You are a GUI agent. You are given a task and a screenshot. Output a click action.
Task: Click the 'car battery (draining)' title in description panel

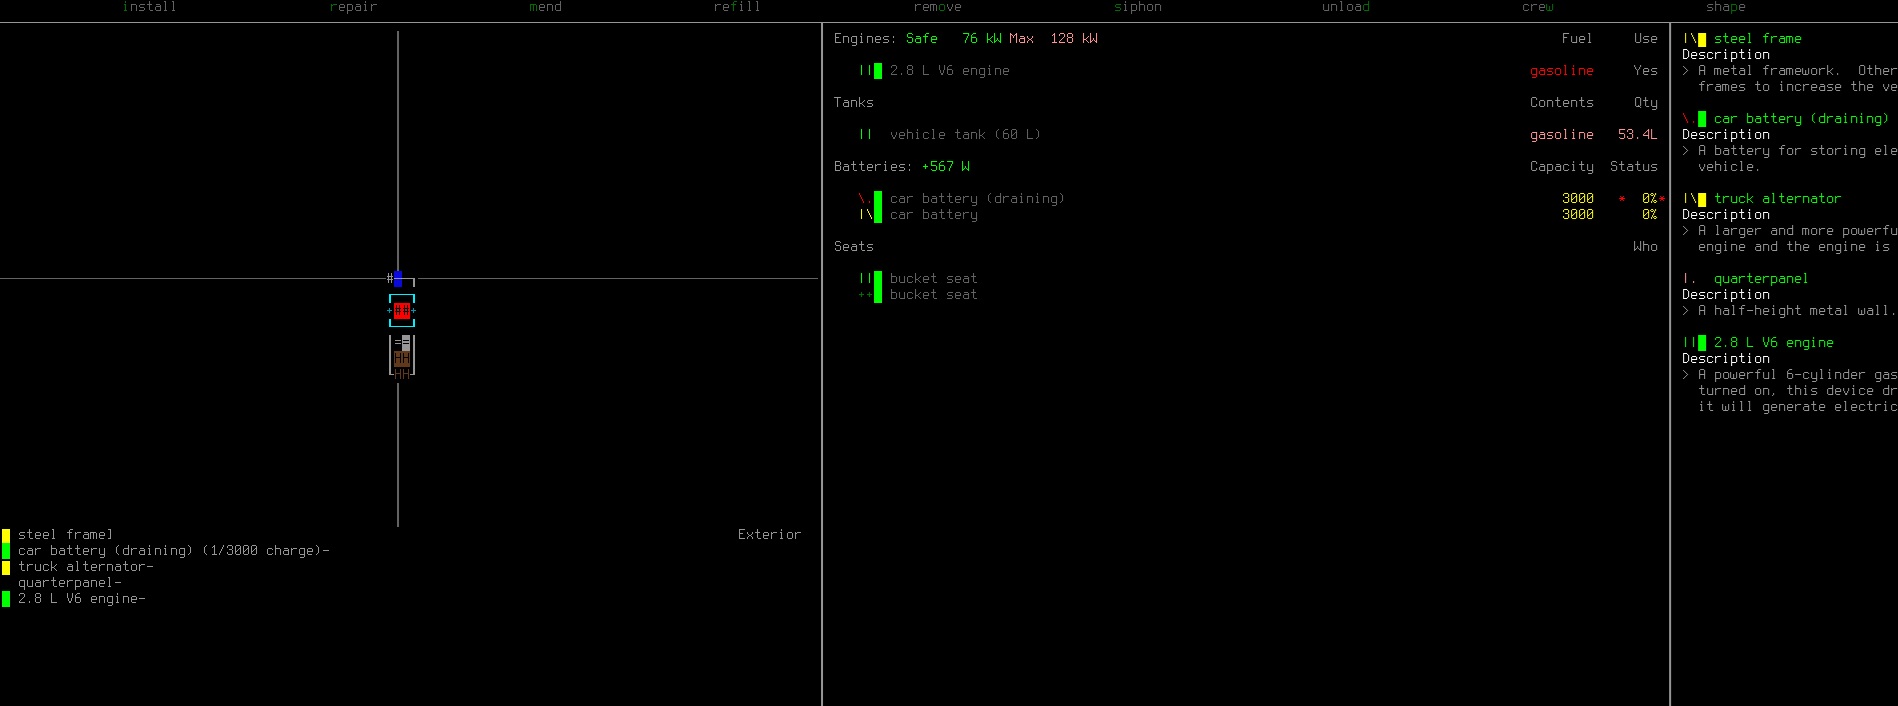coord(1802,119)
